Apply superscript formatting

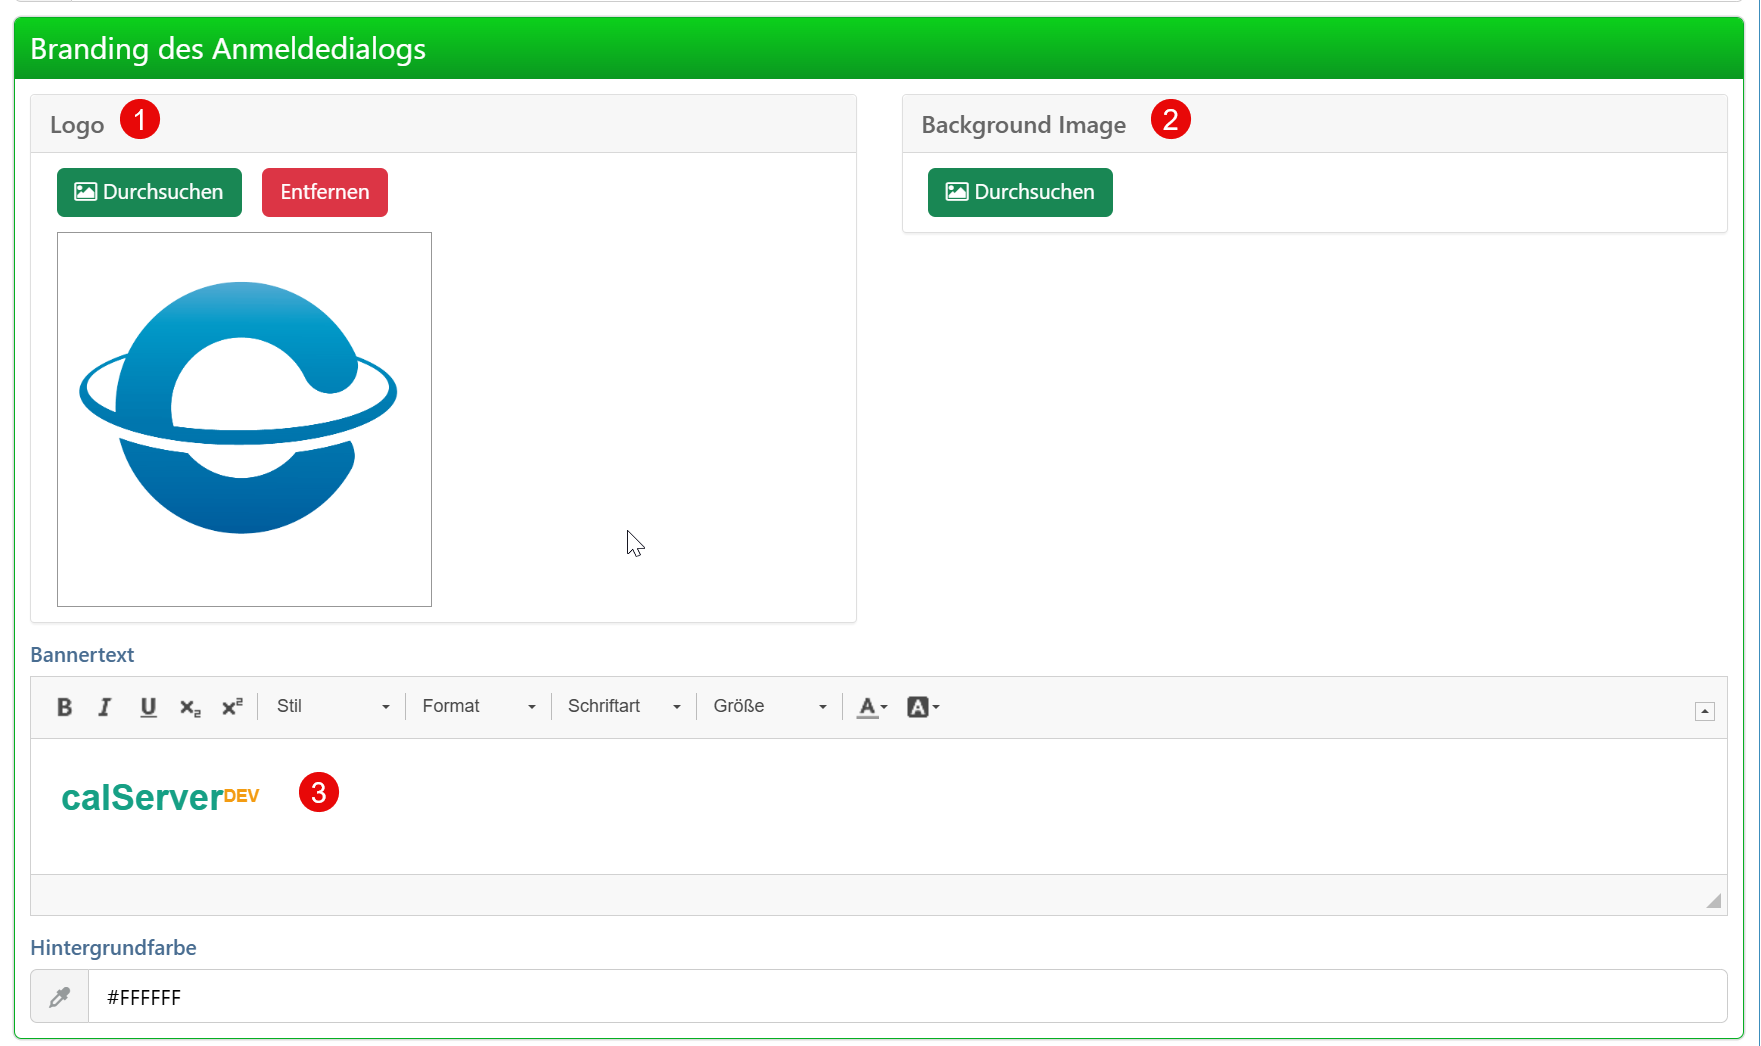click(x=232, y=707)
